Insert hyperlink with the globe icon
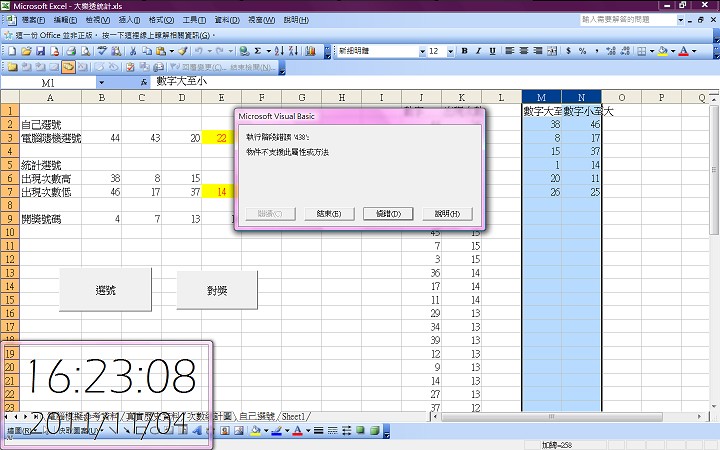The height and width of the screenshot is (450, 720). coord(244,51)
